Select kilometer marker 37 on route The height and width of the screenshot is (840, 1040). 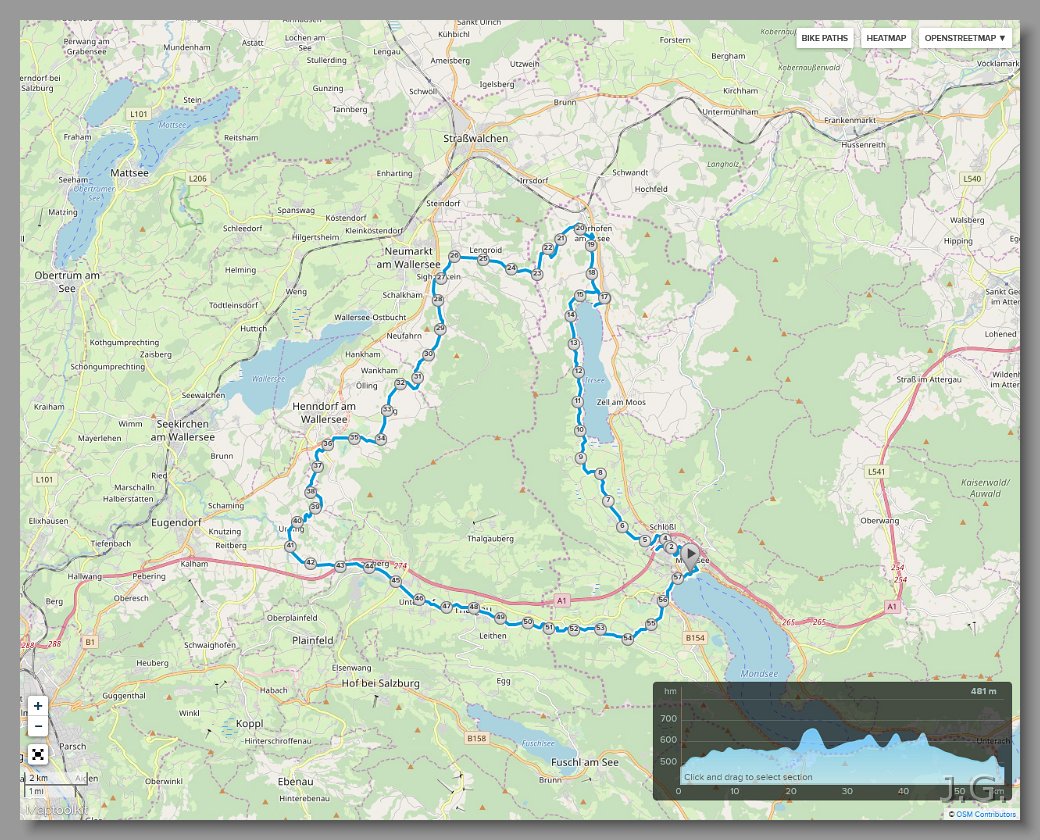coord(318,466)
